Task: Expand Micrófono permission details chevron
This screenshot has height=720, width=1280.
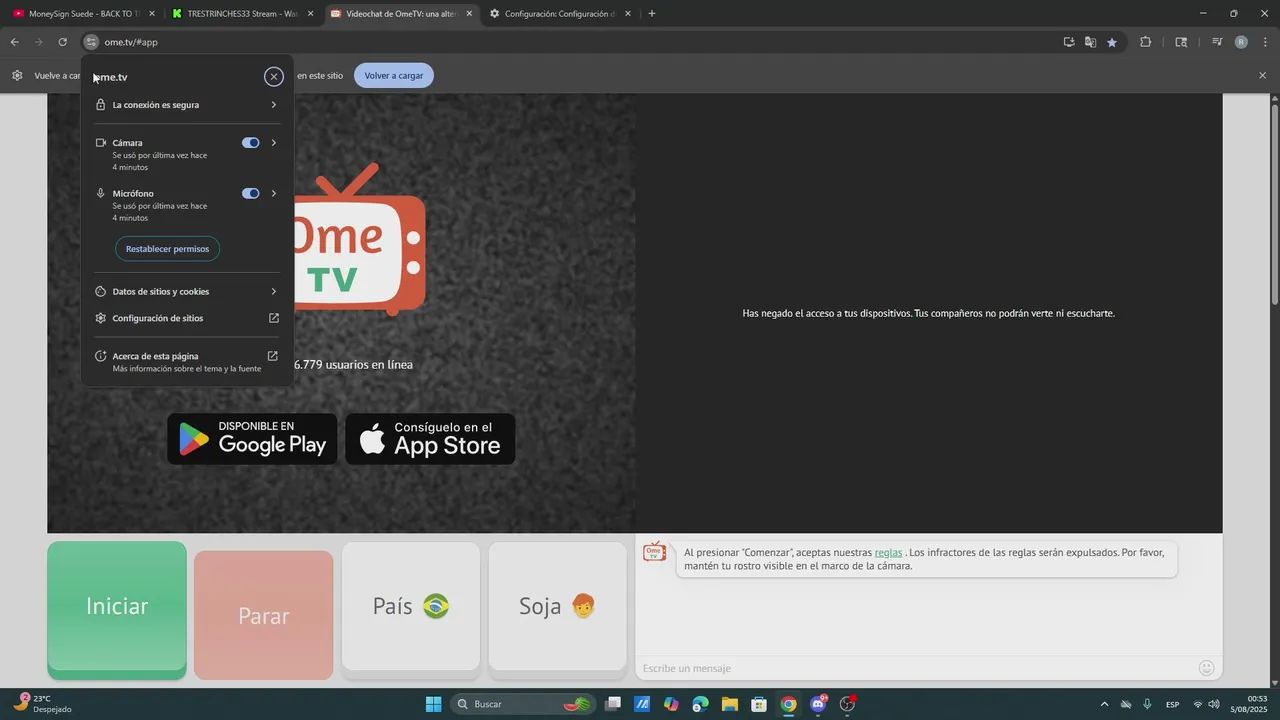Action: 274,193
